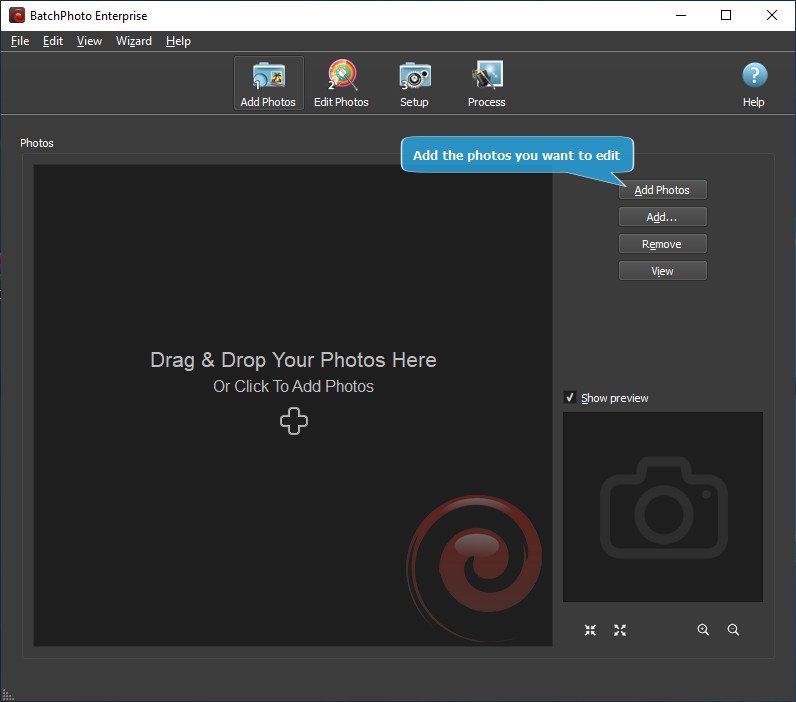Zoom out of the preview
This screenshot has width=796, height=702.
point(733,630)
